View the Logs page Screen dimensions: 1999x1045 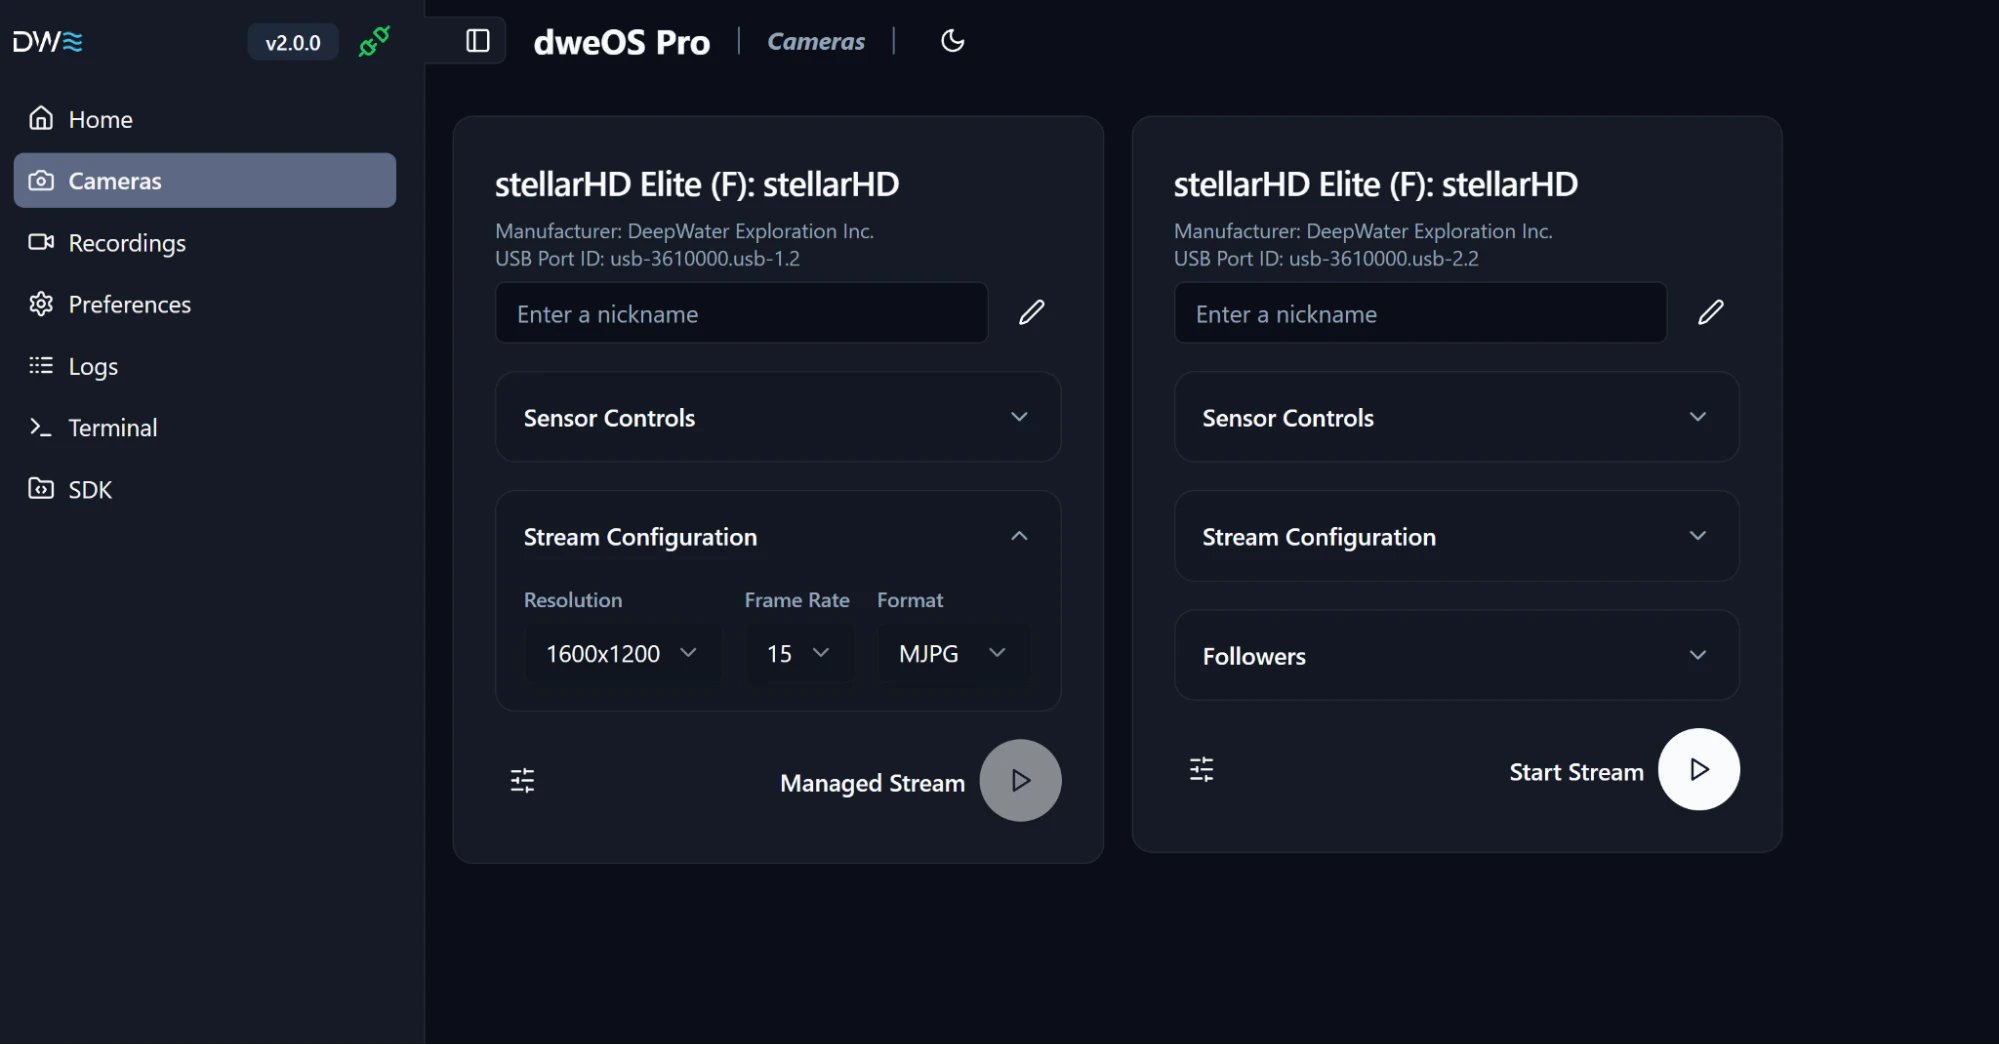click(93, 366)
